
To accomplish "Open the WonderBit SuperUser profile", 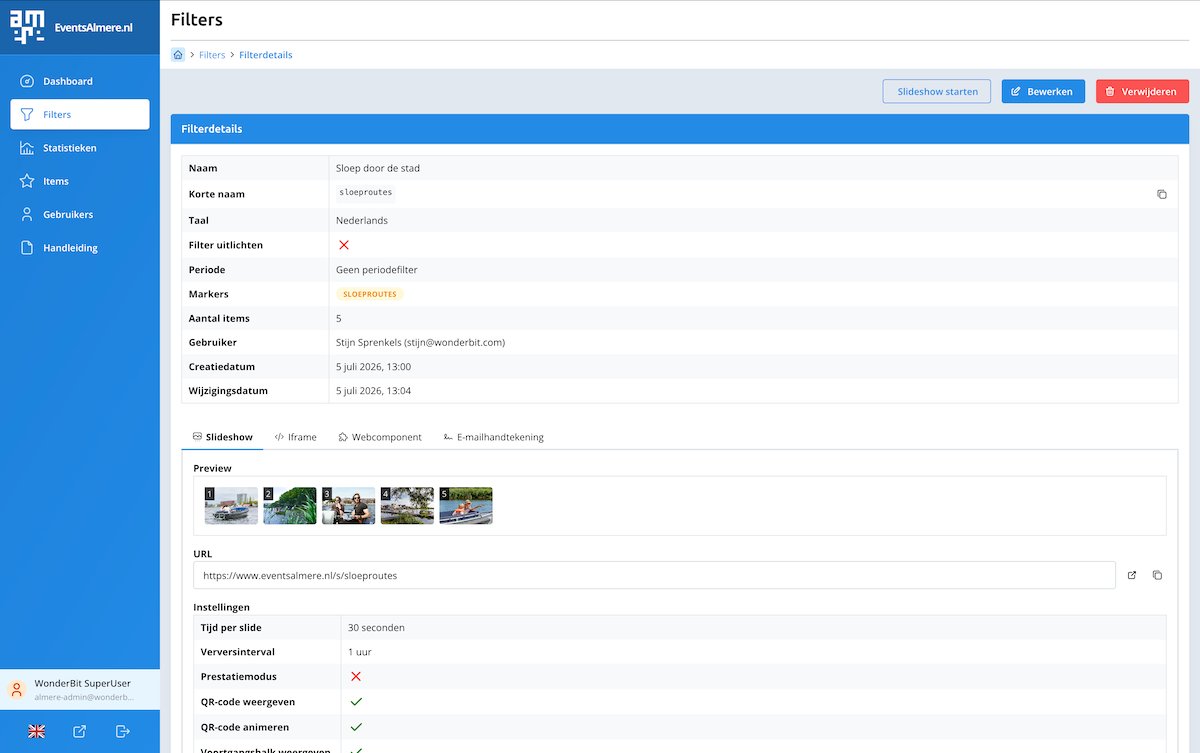I will (80, 690).
